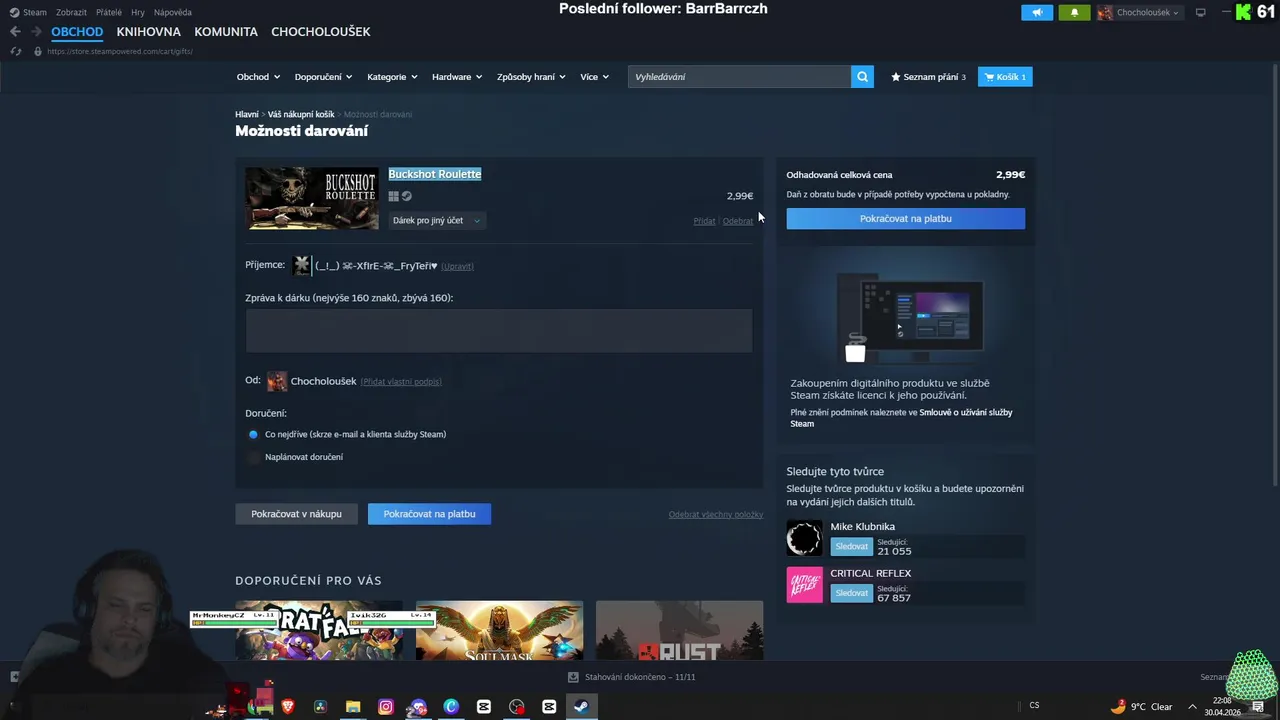Click Přidat vlastní podpis link
The width and height of the screenshot is (1280, 720).
click(x=401, y=382)
